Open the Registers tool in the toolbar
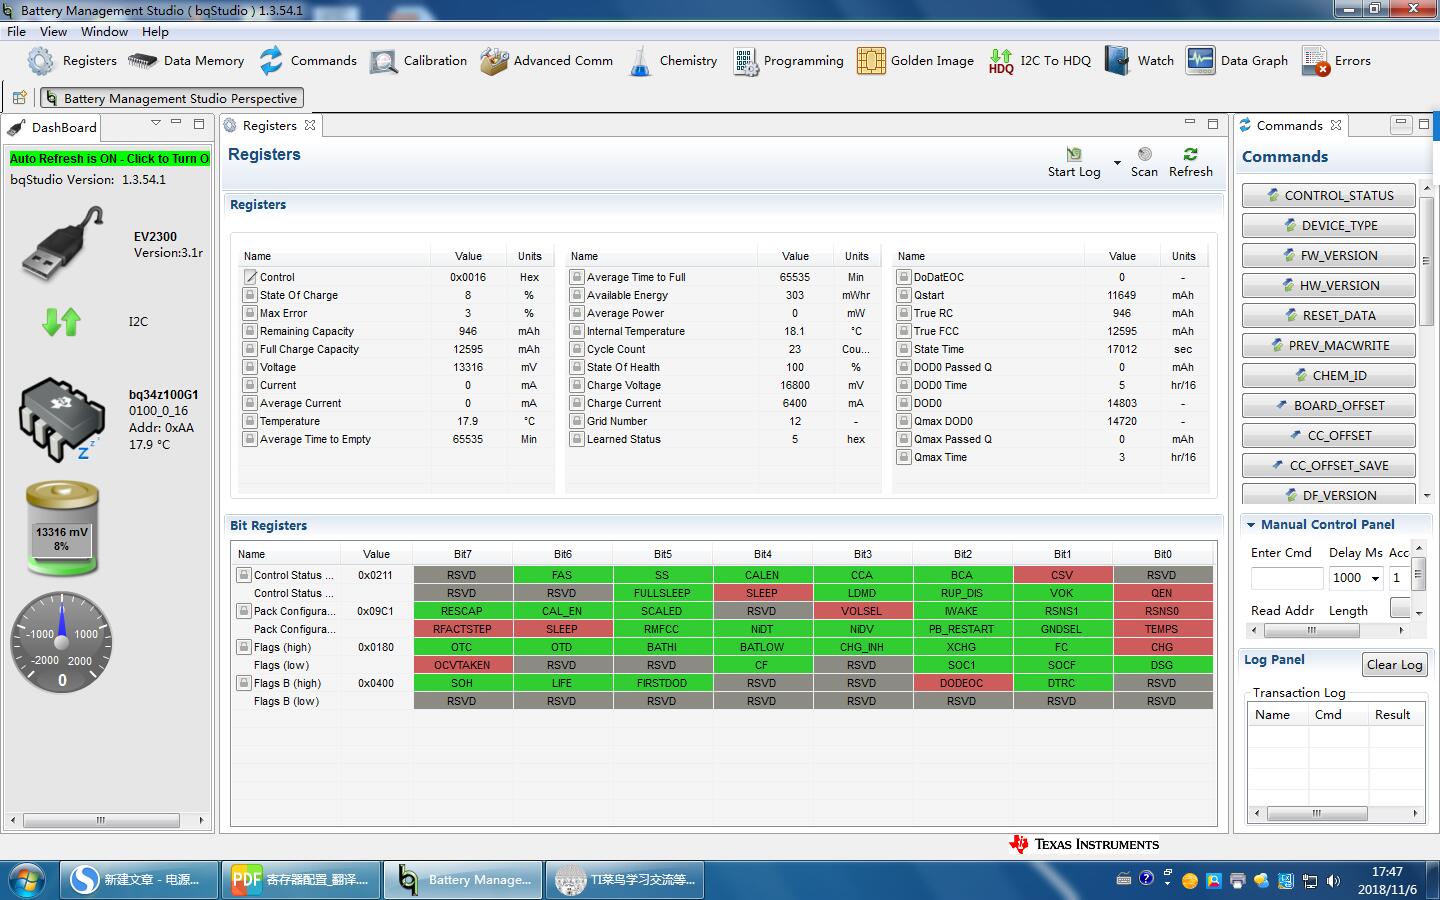Screen dimensions: 1440x900 (x=72, y=61)
